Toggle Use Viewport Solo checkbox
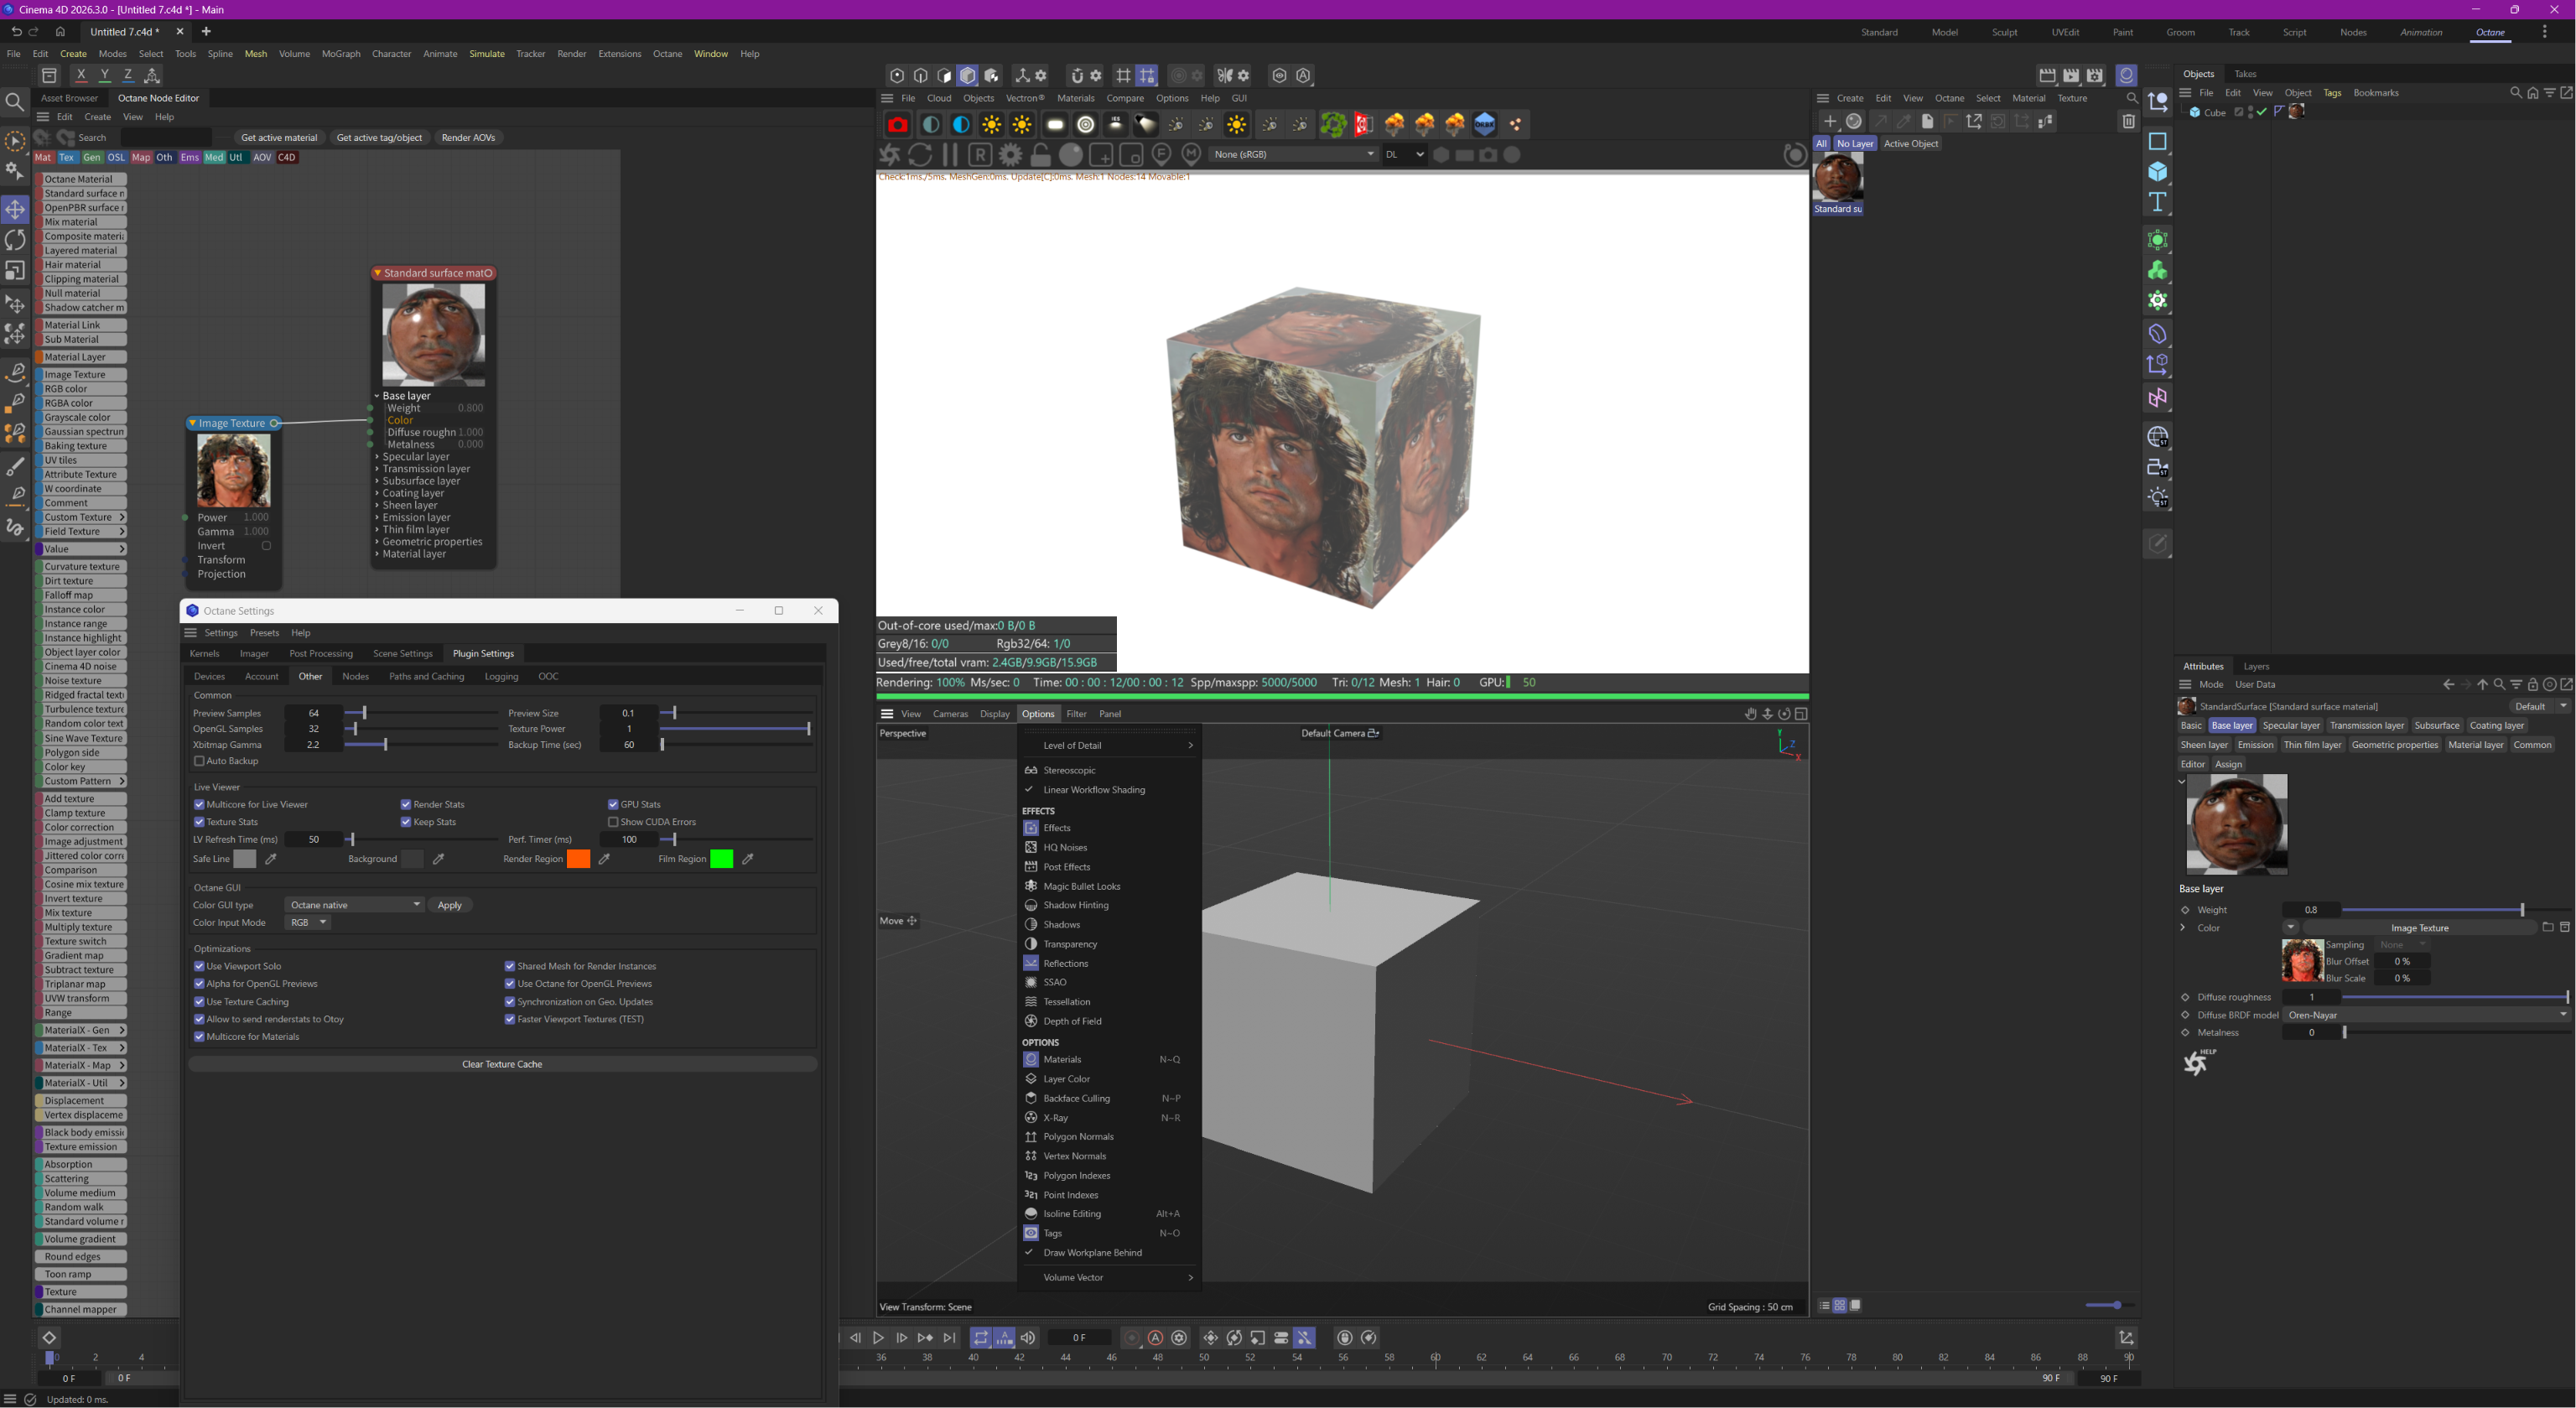Screen dimensions: 2576x1408 (x=199, y=967)
